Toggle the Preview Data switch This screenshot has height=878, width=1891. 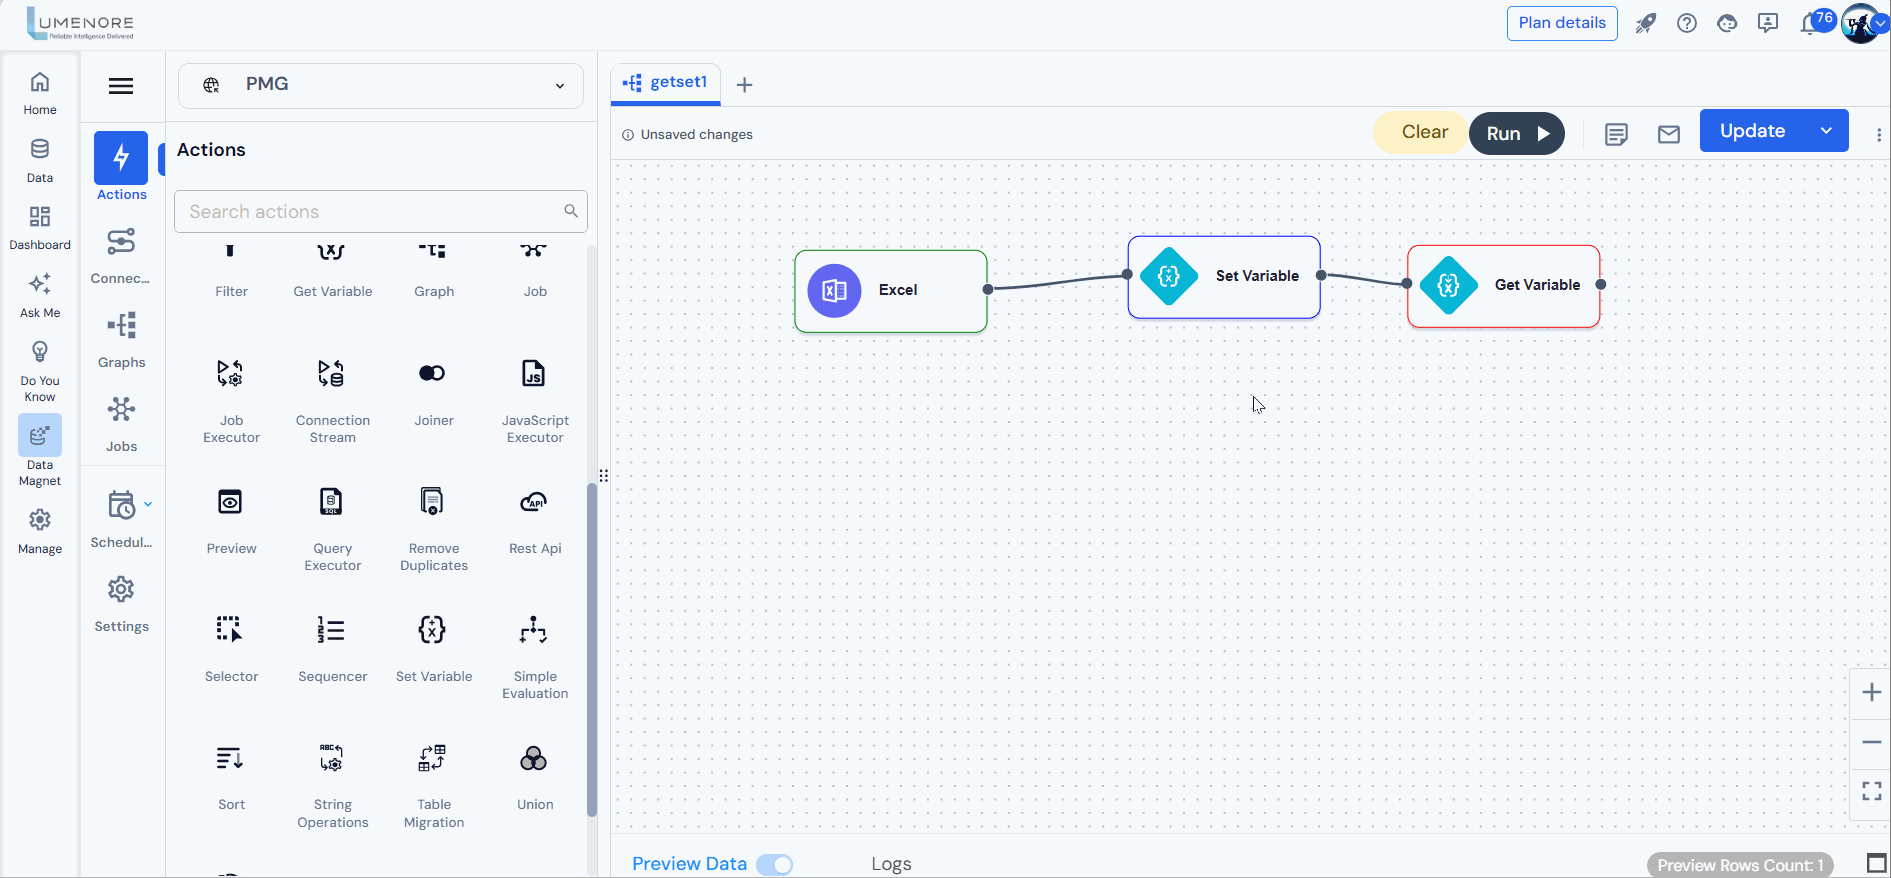[774, 864]
